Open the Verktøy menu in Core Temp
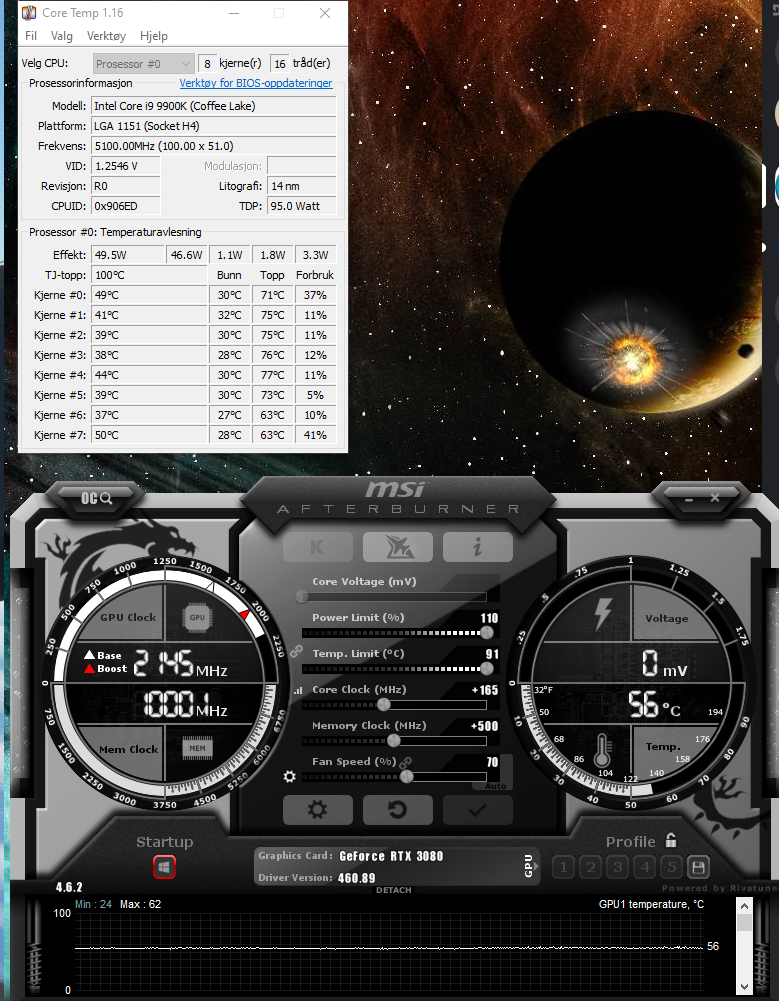779x1001 pixels. pyautogui.click(x=106, y=36)
